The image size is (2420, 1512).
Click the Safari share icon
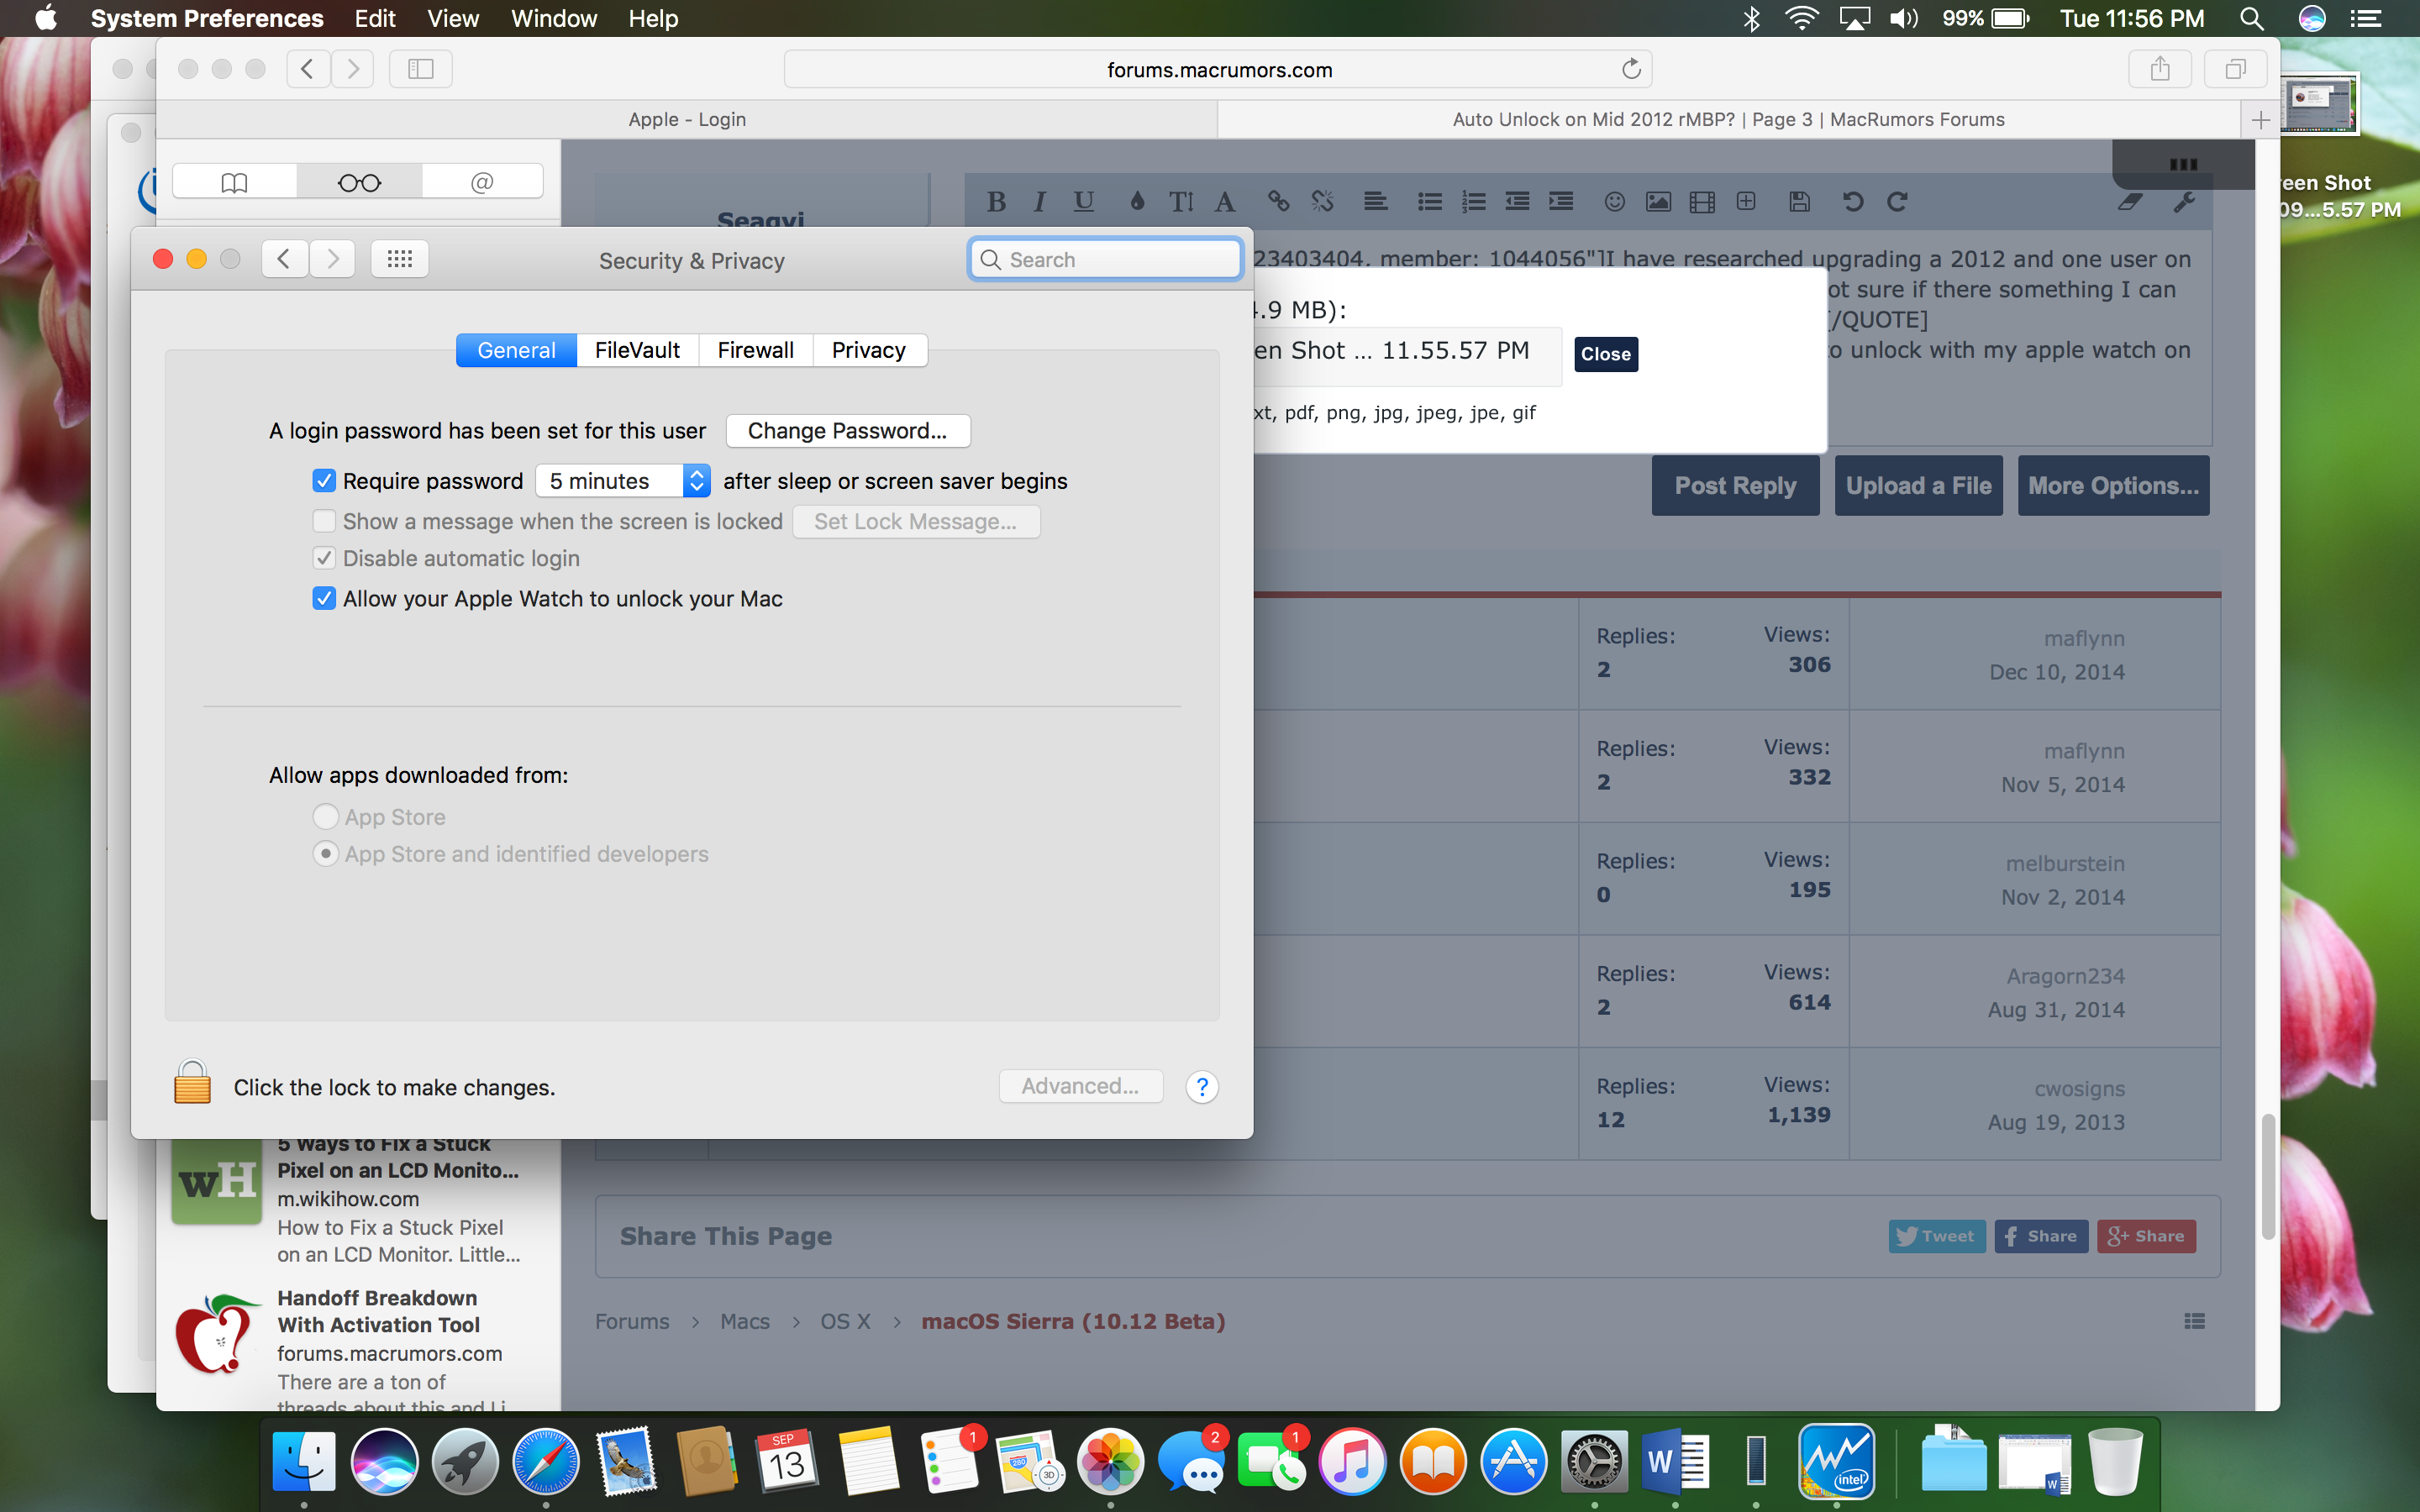click(2159, 69)
